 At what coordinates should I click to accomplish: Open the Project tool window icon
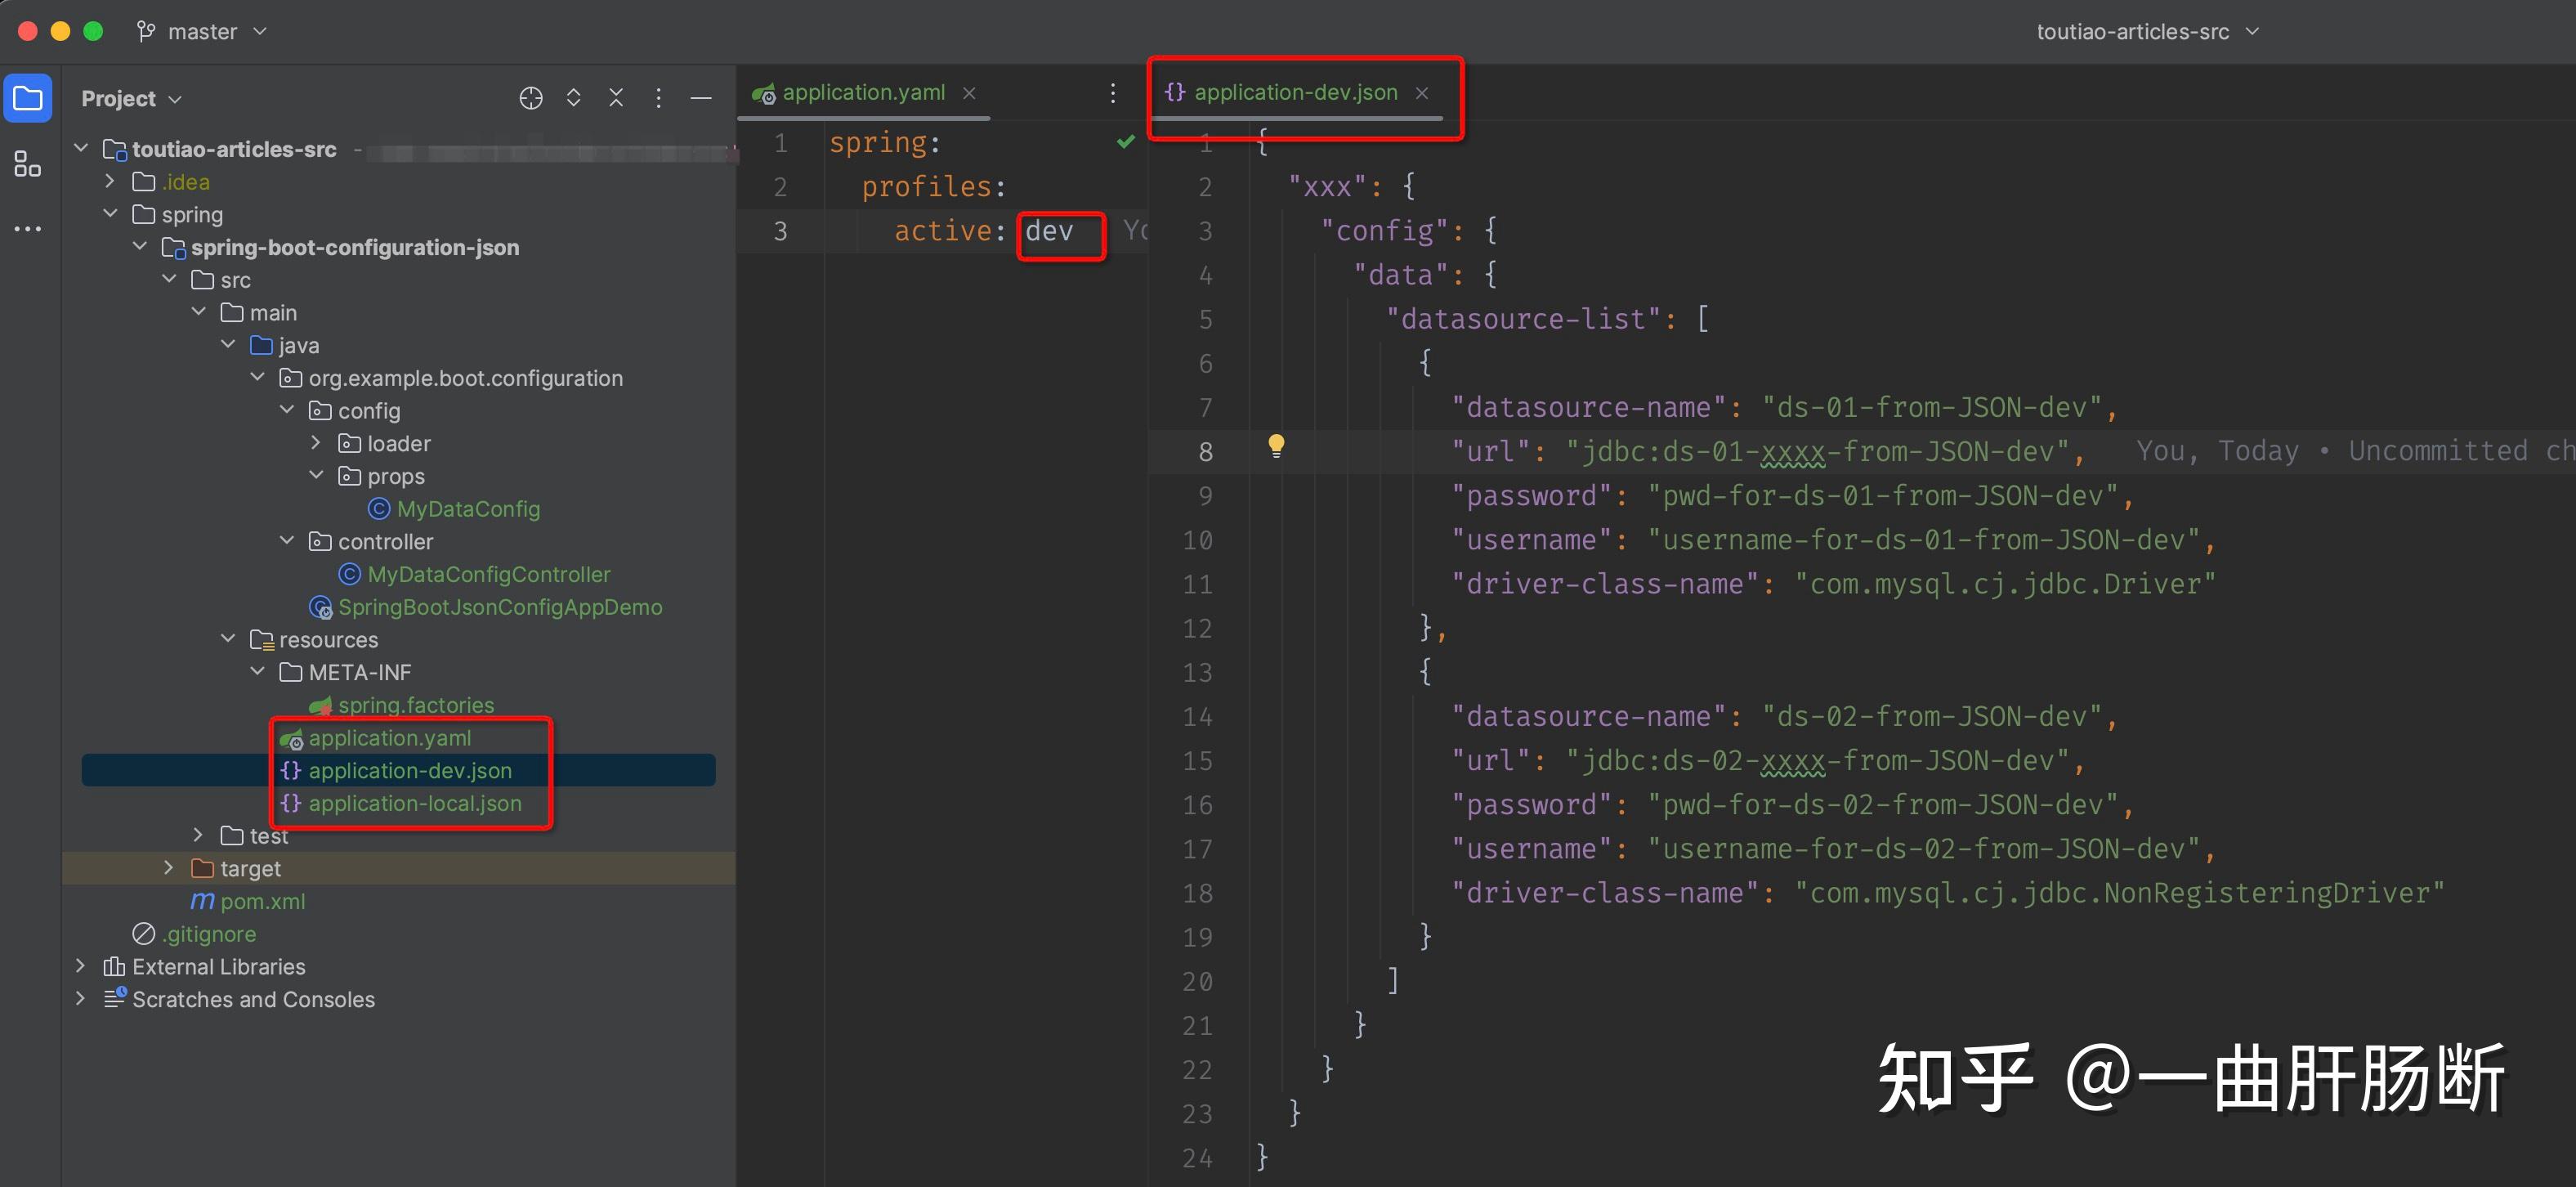tap(28, 98)
